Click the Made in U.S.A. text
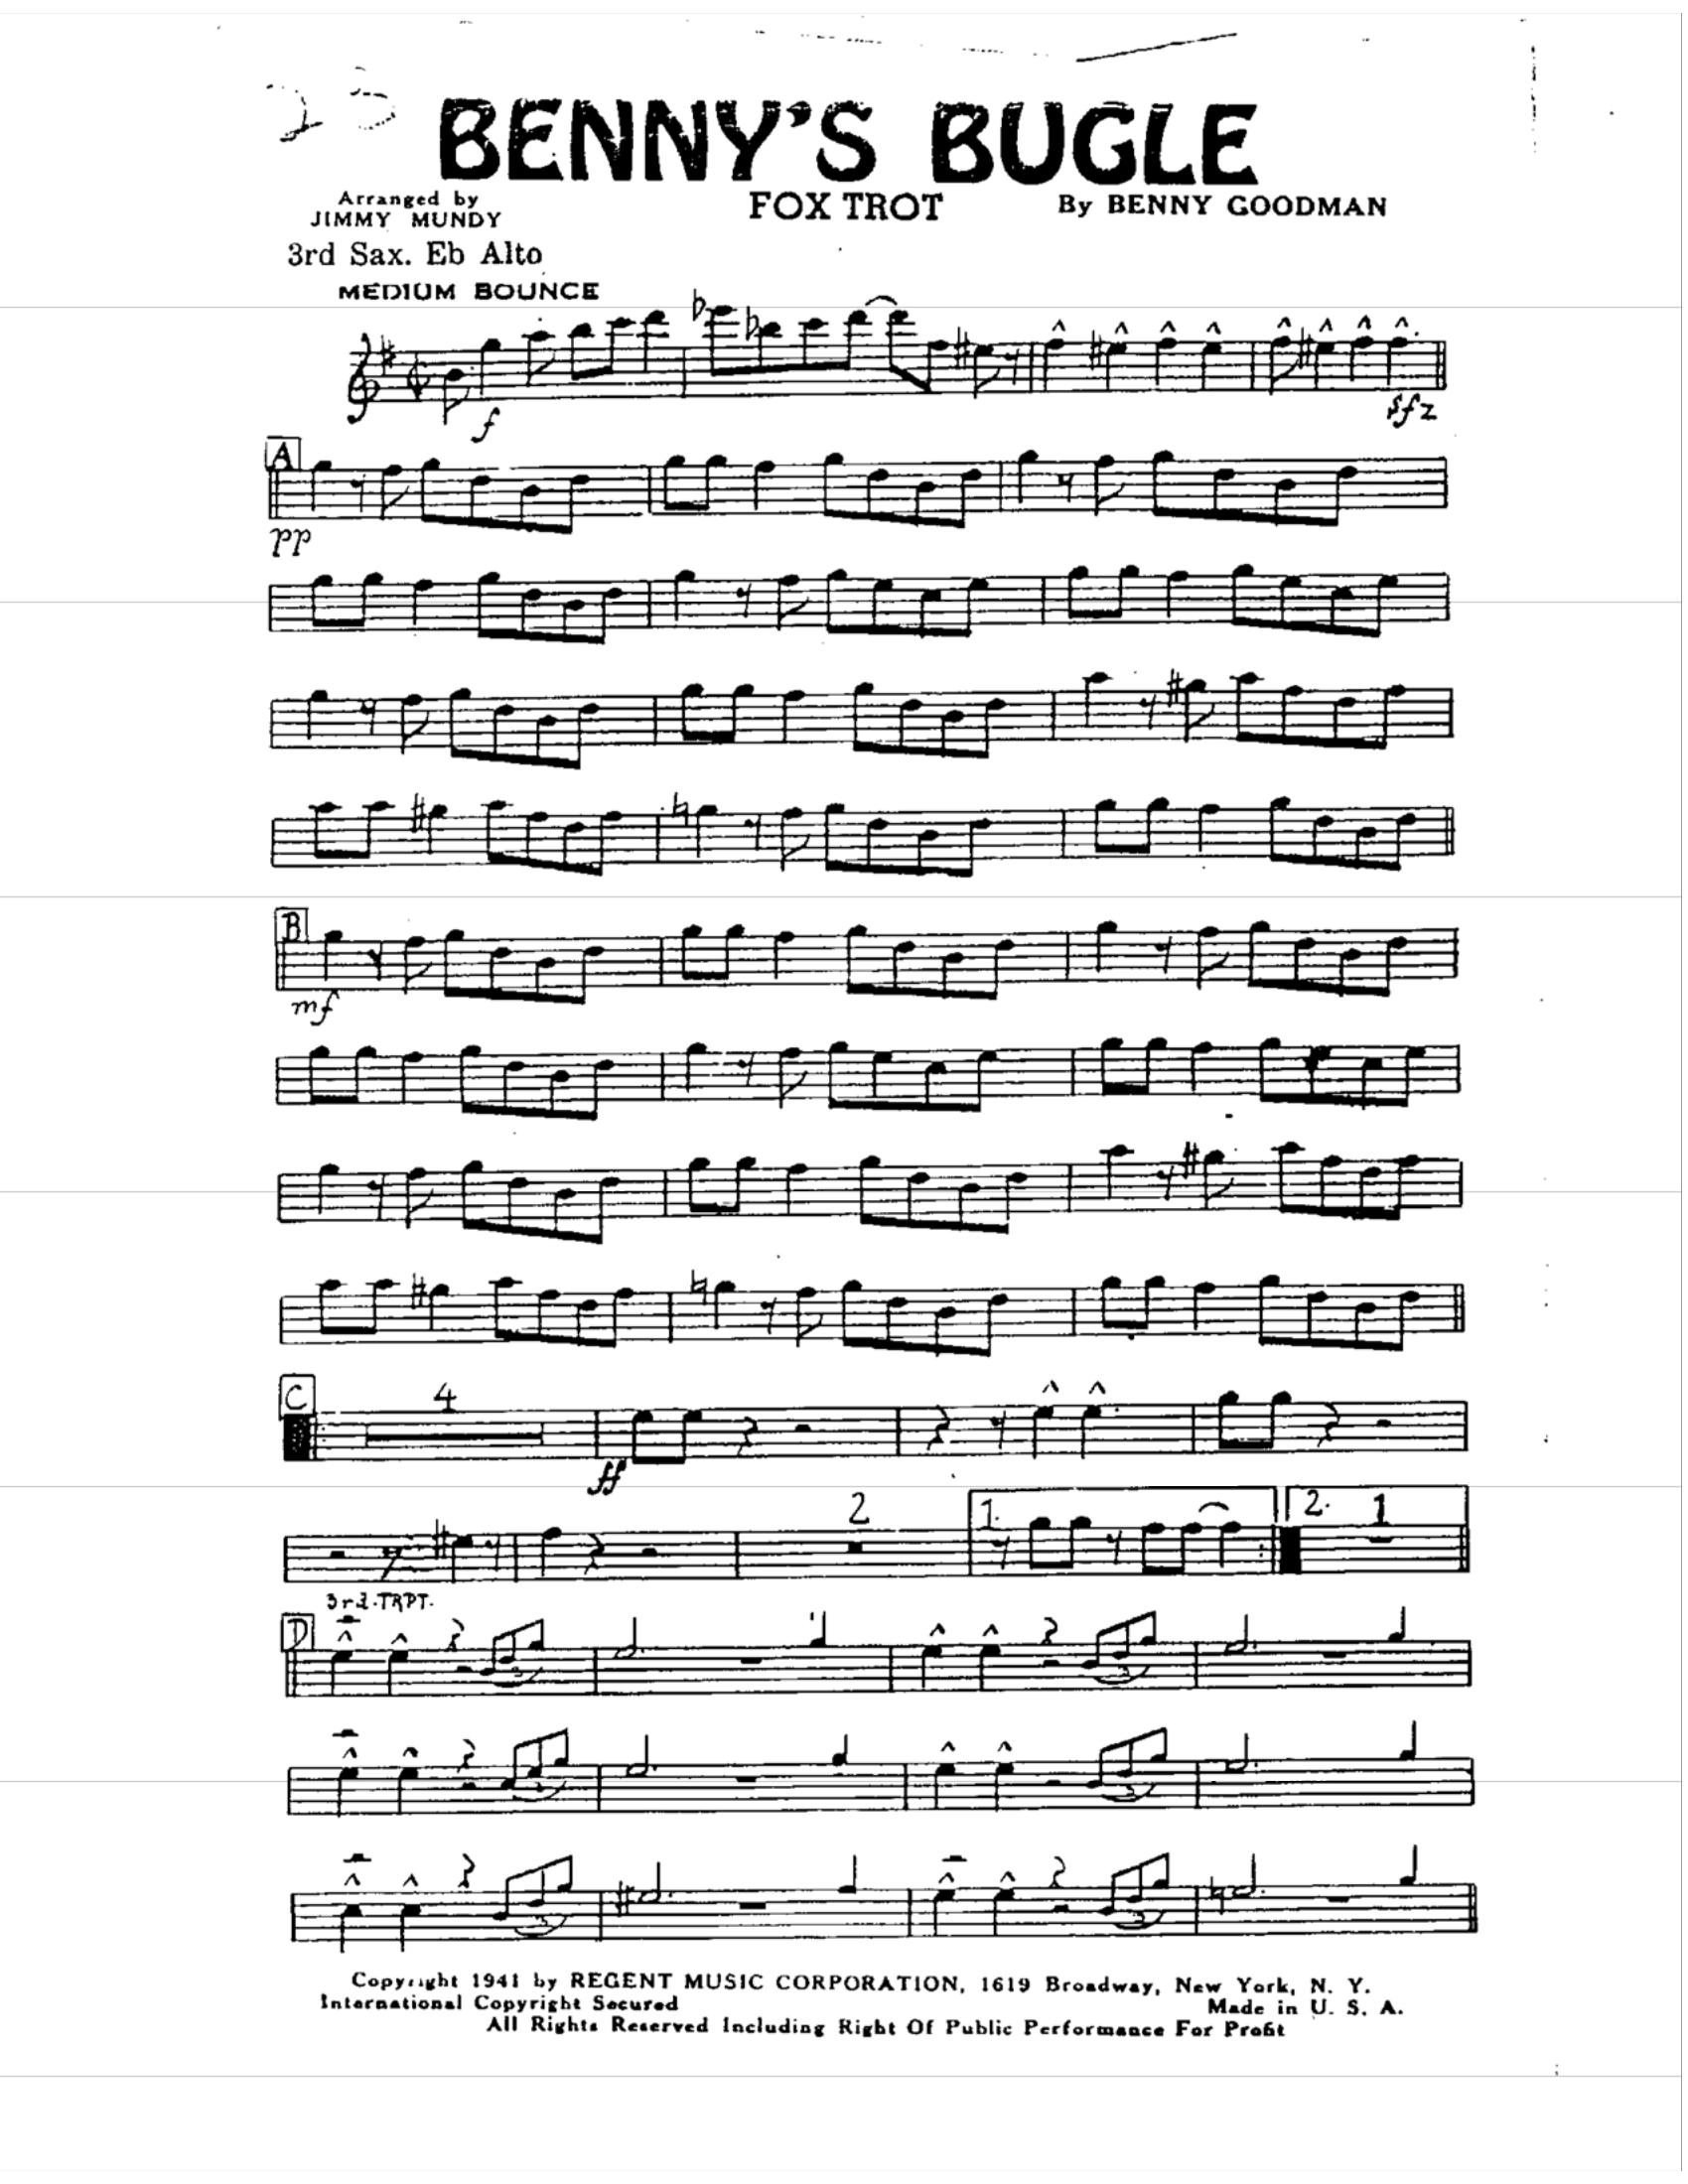 (x=1305, y=2005)
